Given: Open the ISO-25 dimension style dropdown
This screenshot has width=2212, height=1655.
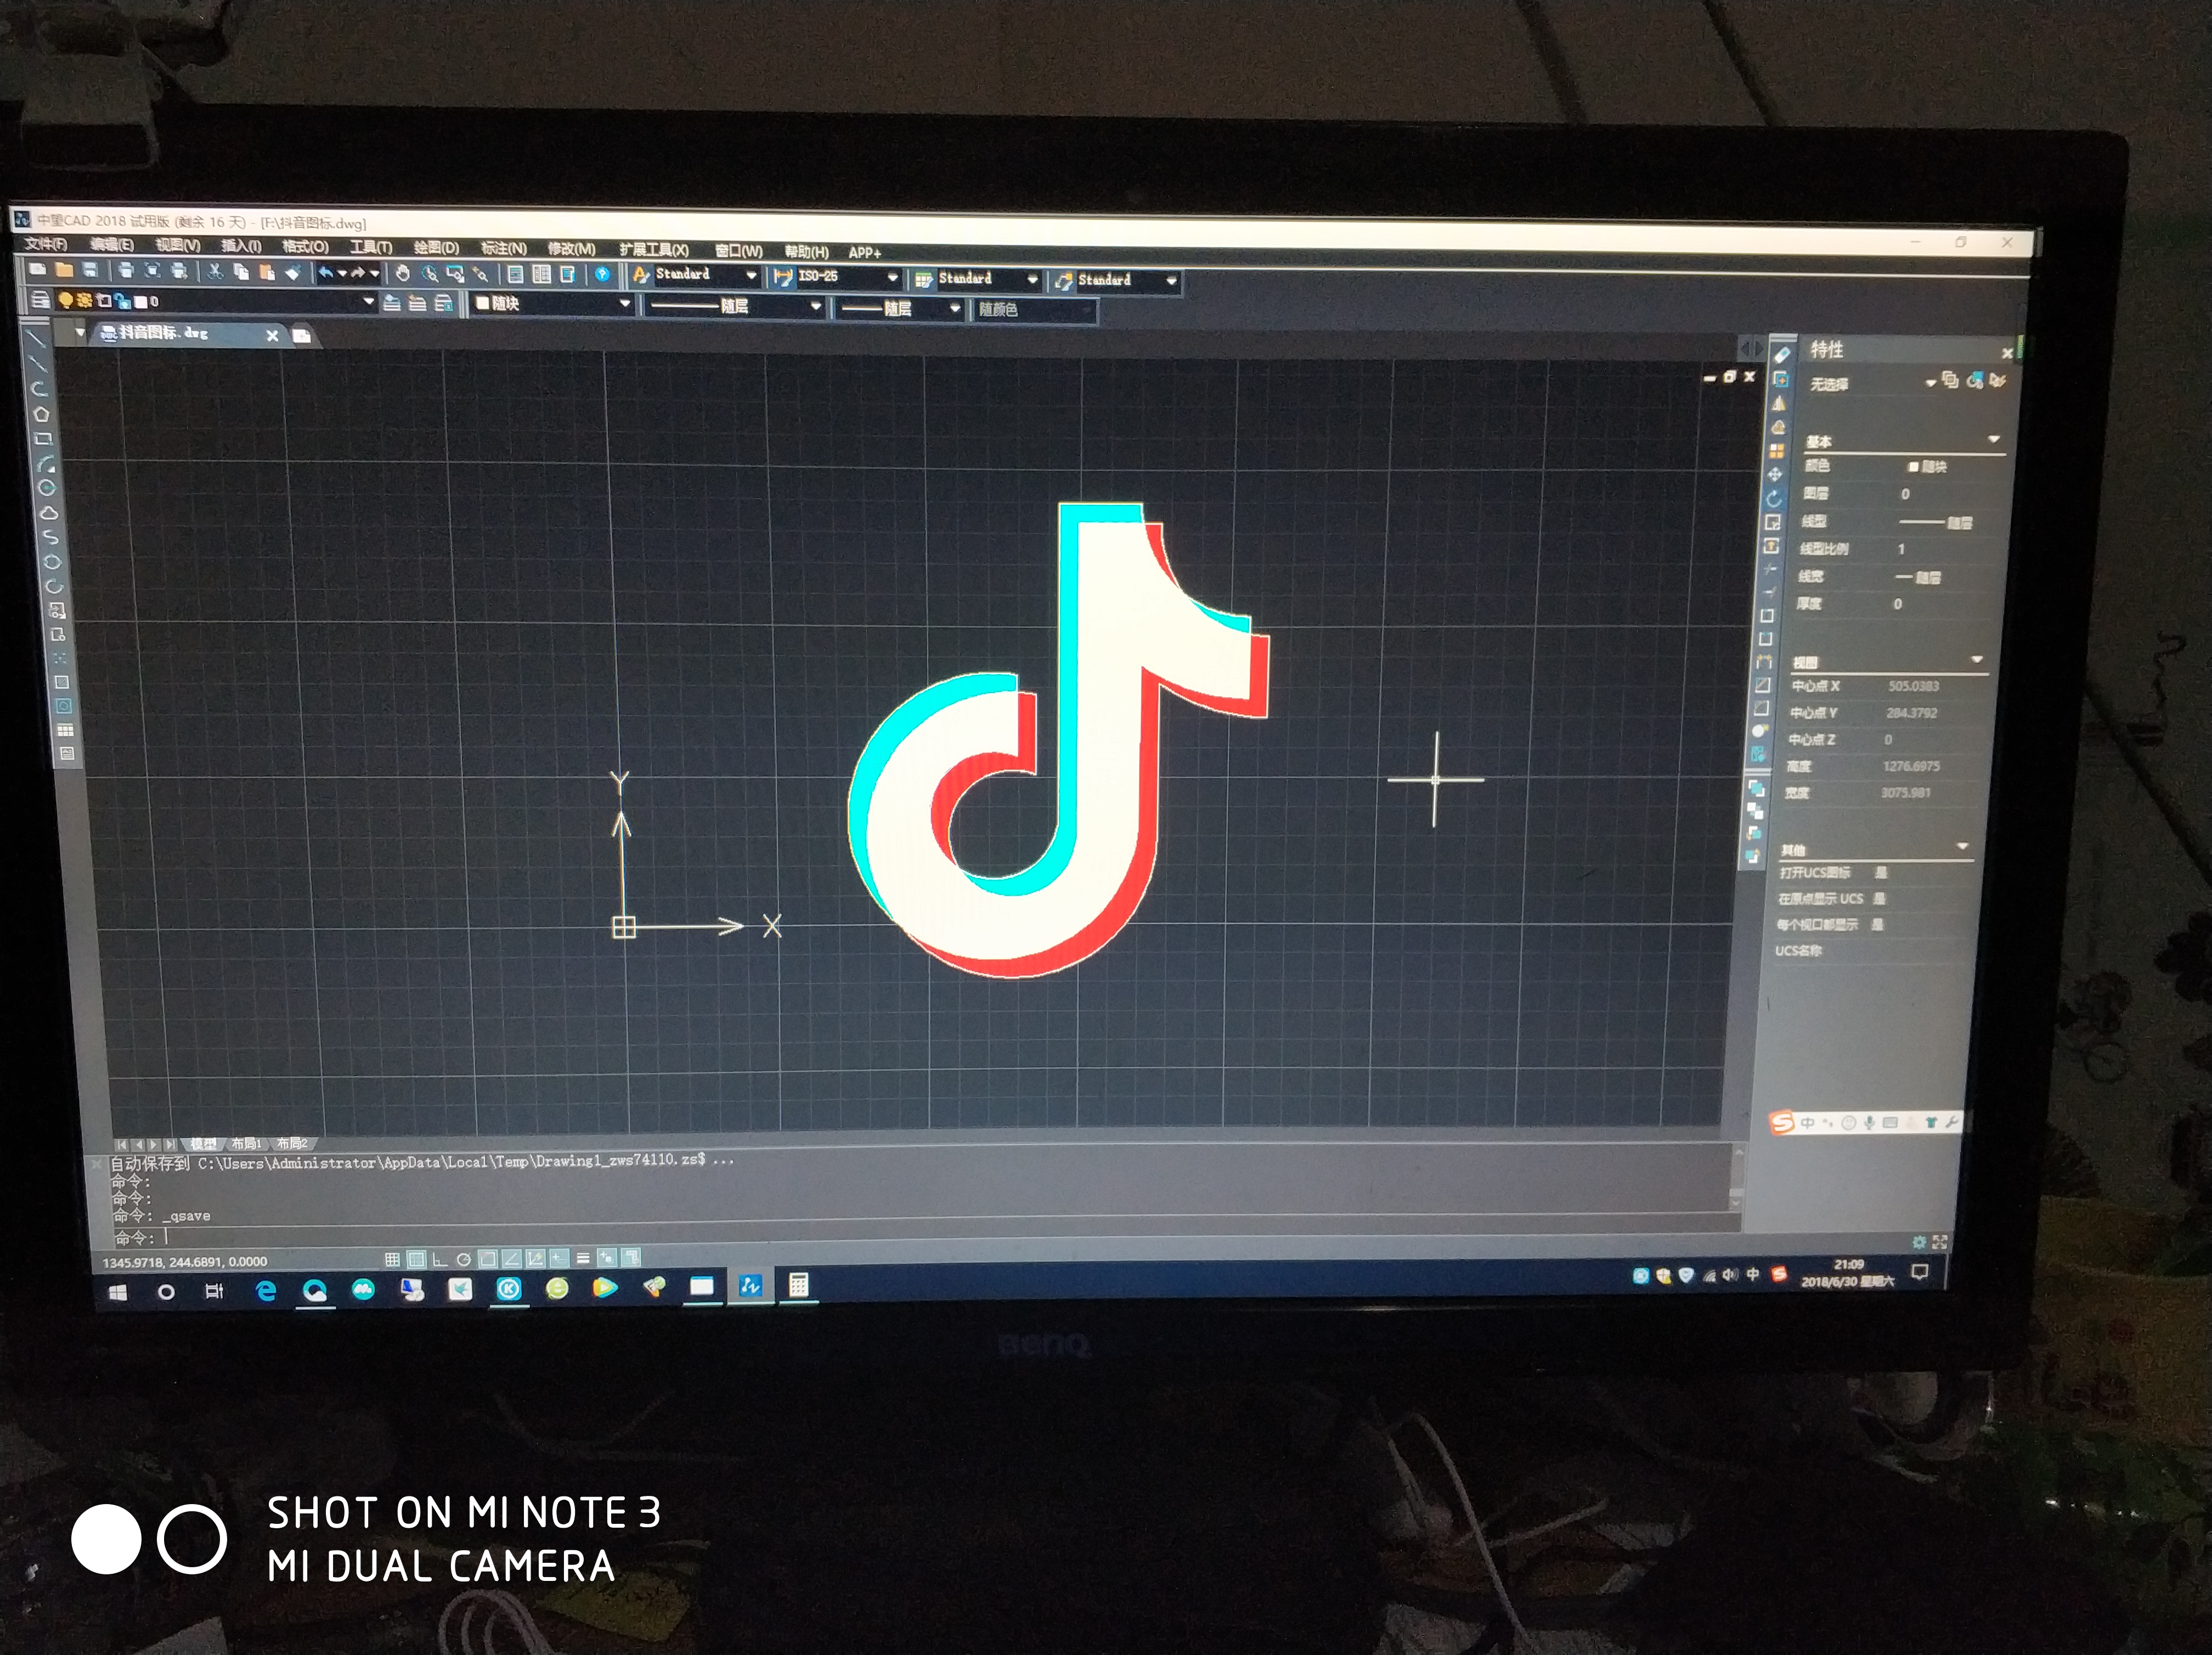Looking at the screenshot, I should [x=892, y=277].
